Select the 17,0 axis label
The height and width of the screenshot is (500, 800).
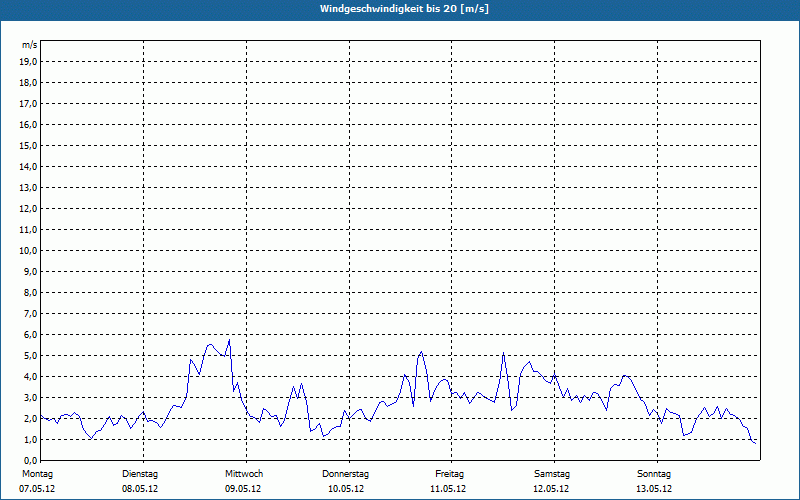[29, 104]
